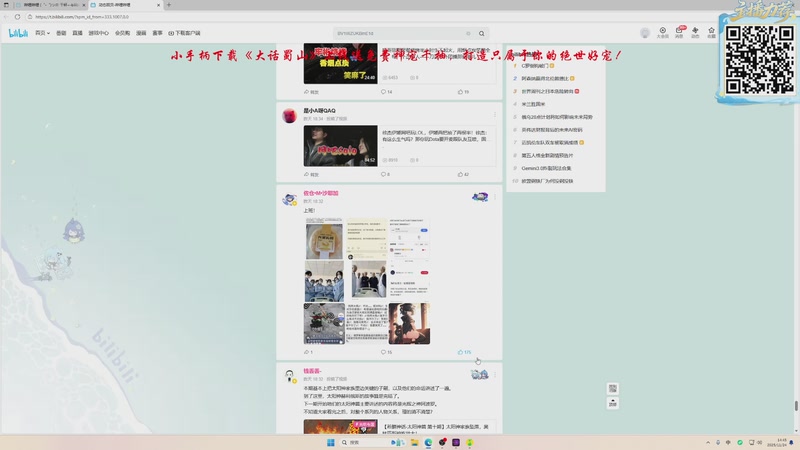Open 会员购 in the header
The width and height of the screenshot is (800, 450).
(122, 33)
